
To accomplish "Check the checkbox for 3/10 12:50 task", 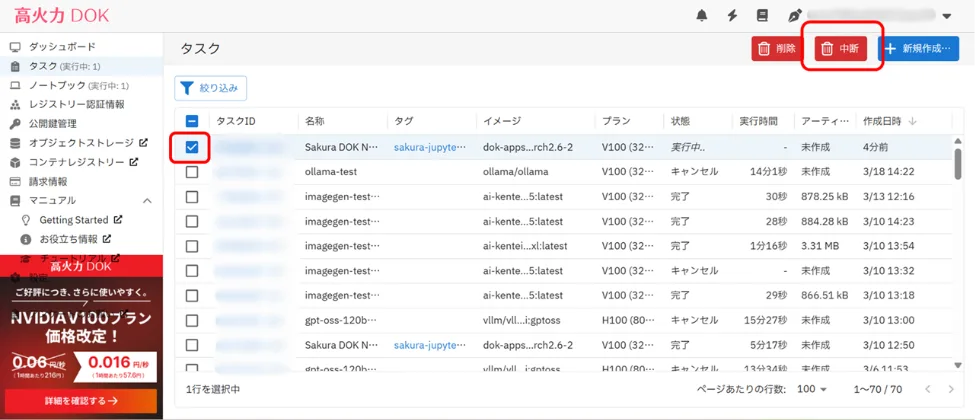I will [x=192, y=345].
